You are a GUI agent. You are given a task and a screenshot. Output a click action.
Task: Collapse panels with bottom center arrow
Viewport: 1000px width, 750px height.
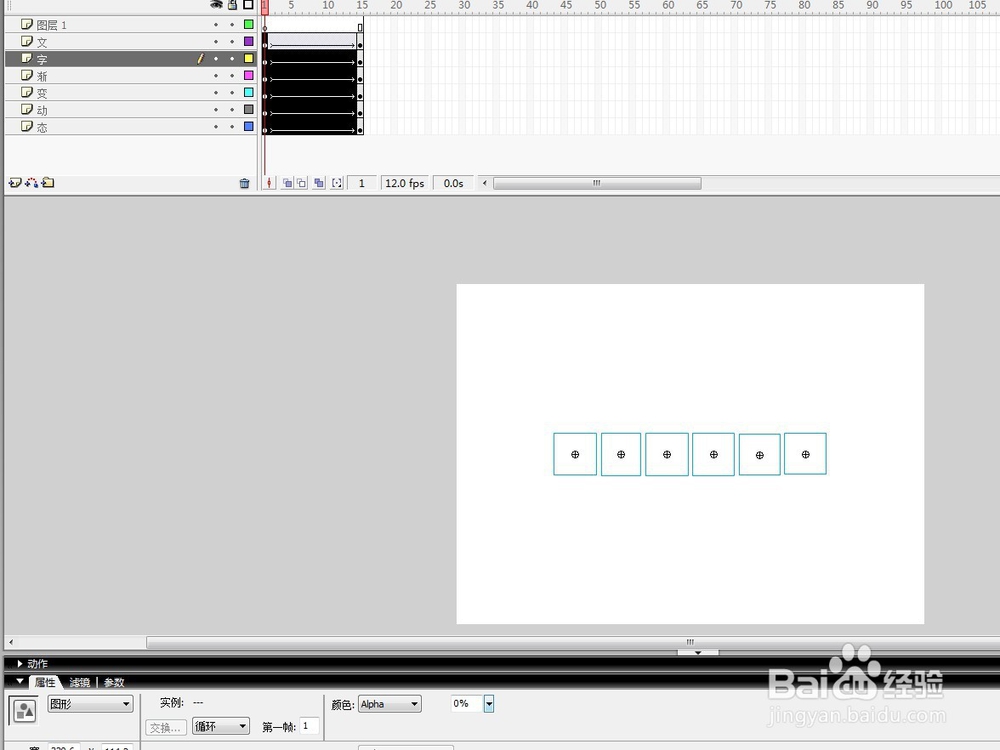698,652
